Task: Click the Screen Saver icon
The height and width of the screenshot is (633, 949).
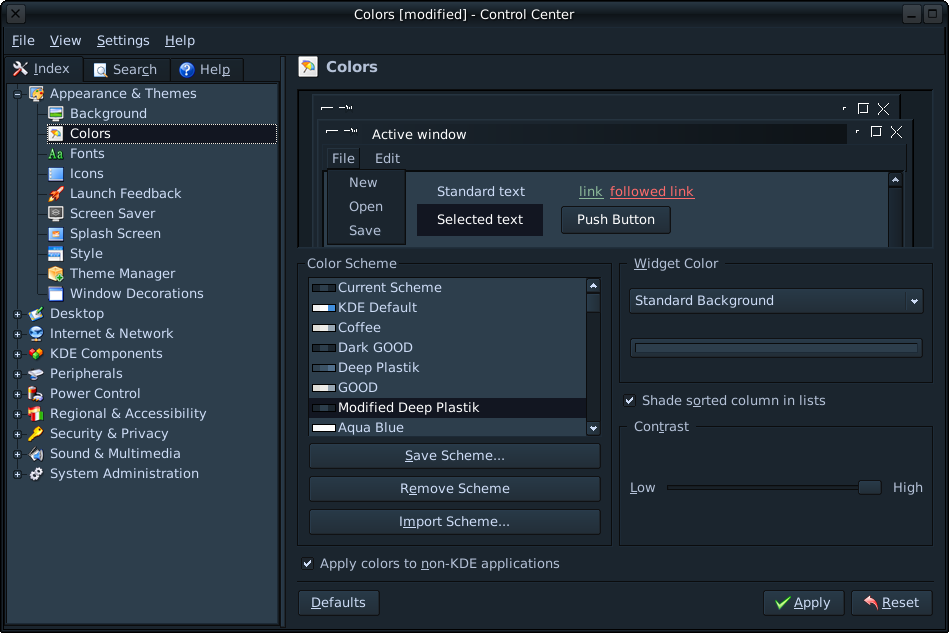Action: coord(56,214)
